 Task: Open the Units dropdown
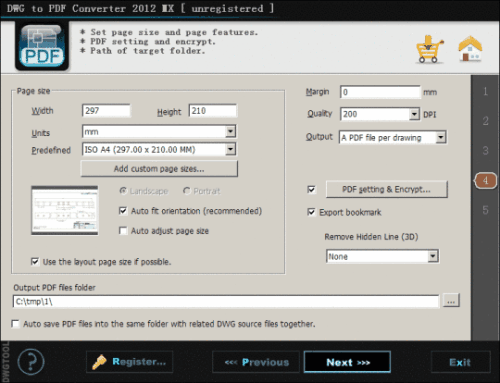(230, 132)
